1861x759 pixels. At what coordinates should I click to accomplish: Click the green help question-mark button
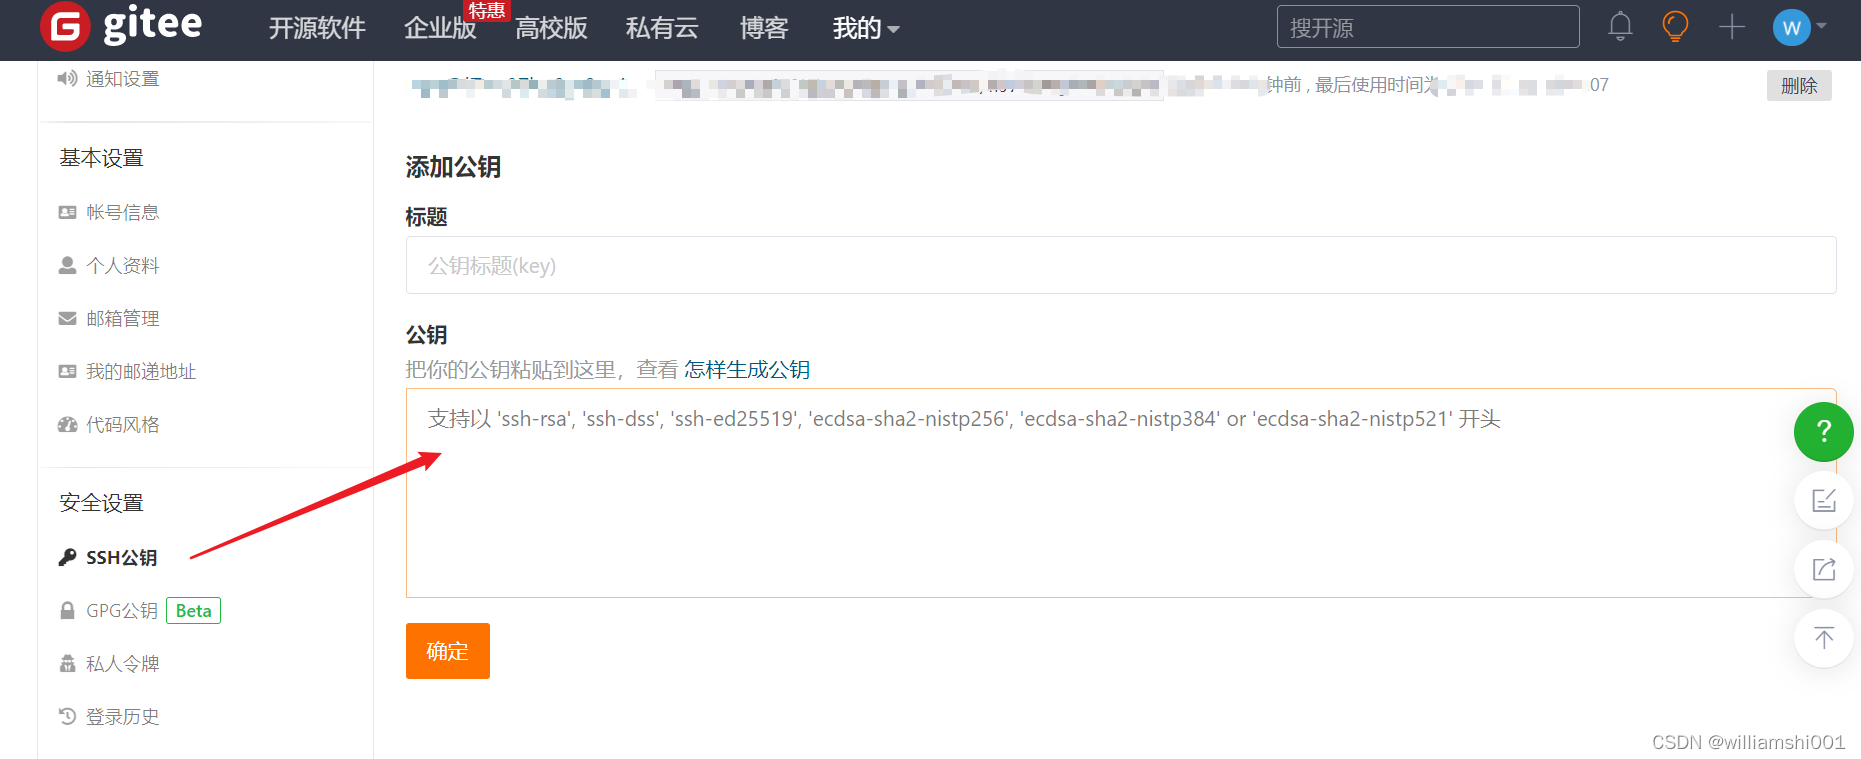[x=1823, y=432]
